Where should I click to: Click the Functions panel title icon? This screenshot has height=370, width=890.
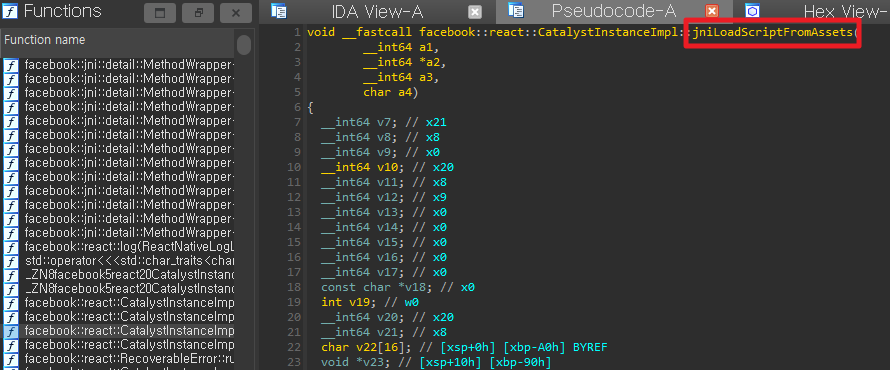pyautogui.click(x=11, y=11)
